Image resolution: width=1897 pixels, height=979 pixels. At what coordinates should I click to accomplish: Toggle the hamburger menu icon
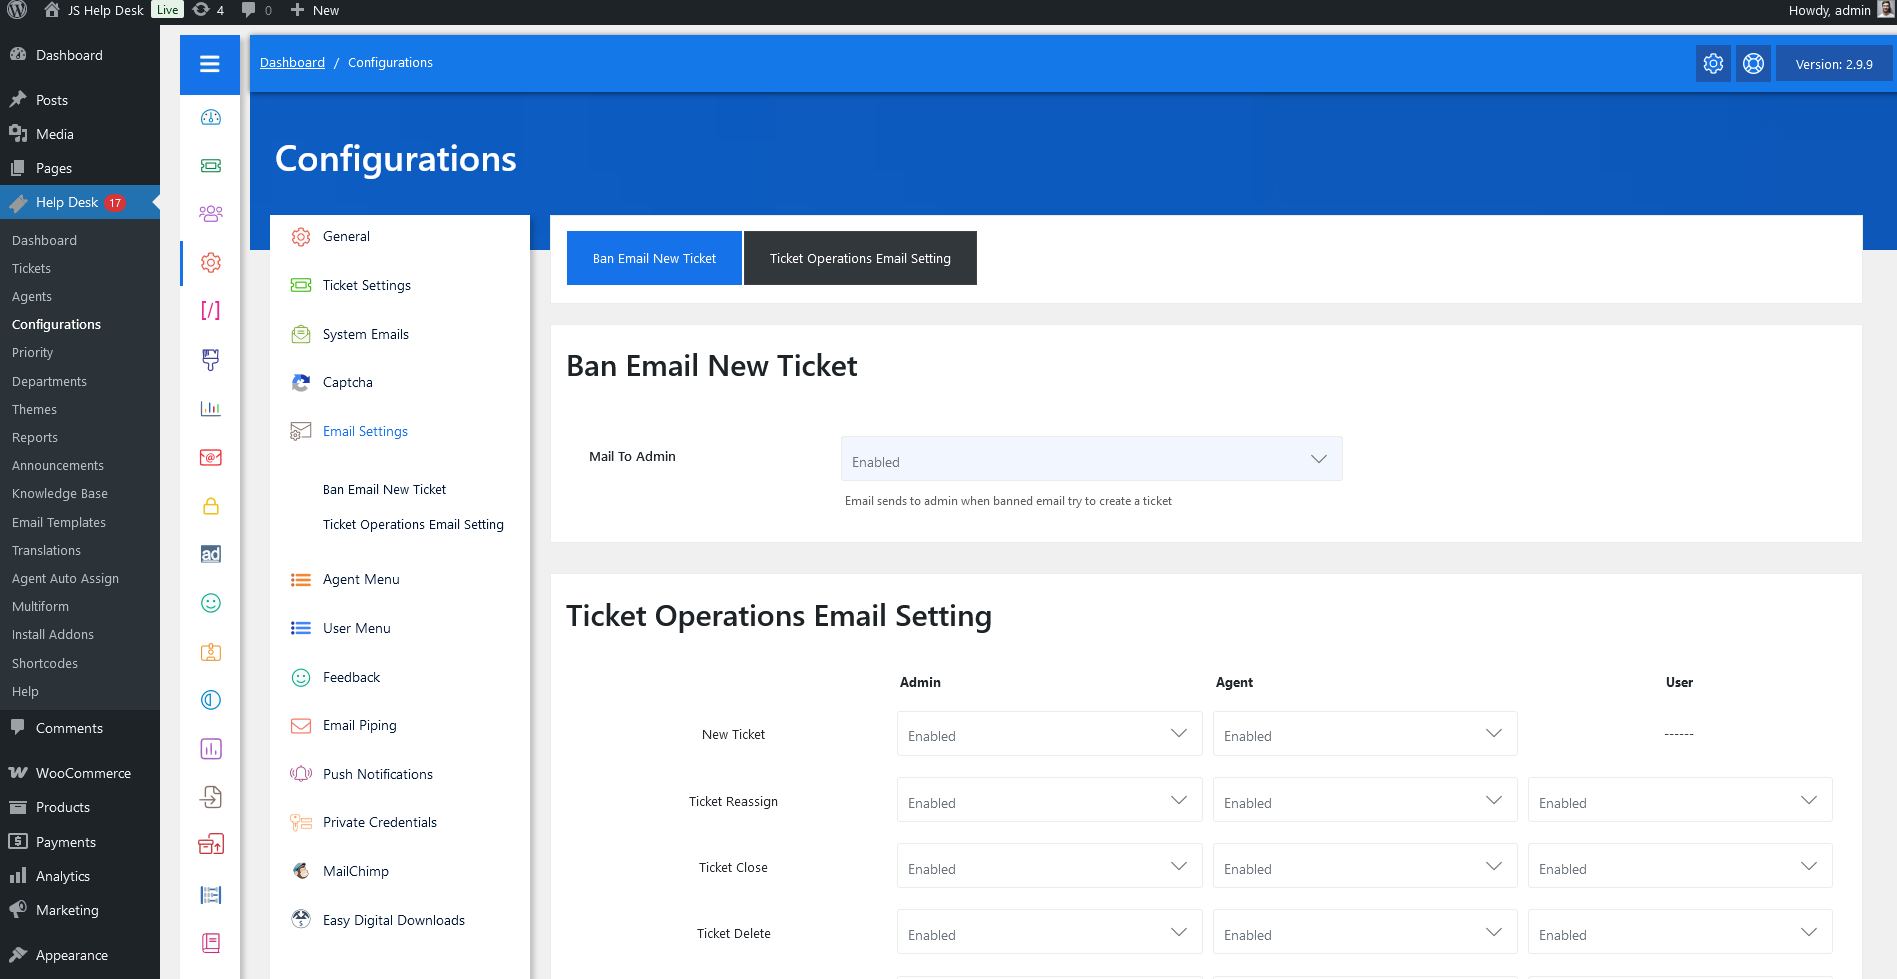(x=210, y=64)
